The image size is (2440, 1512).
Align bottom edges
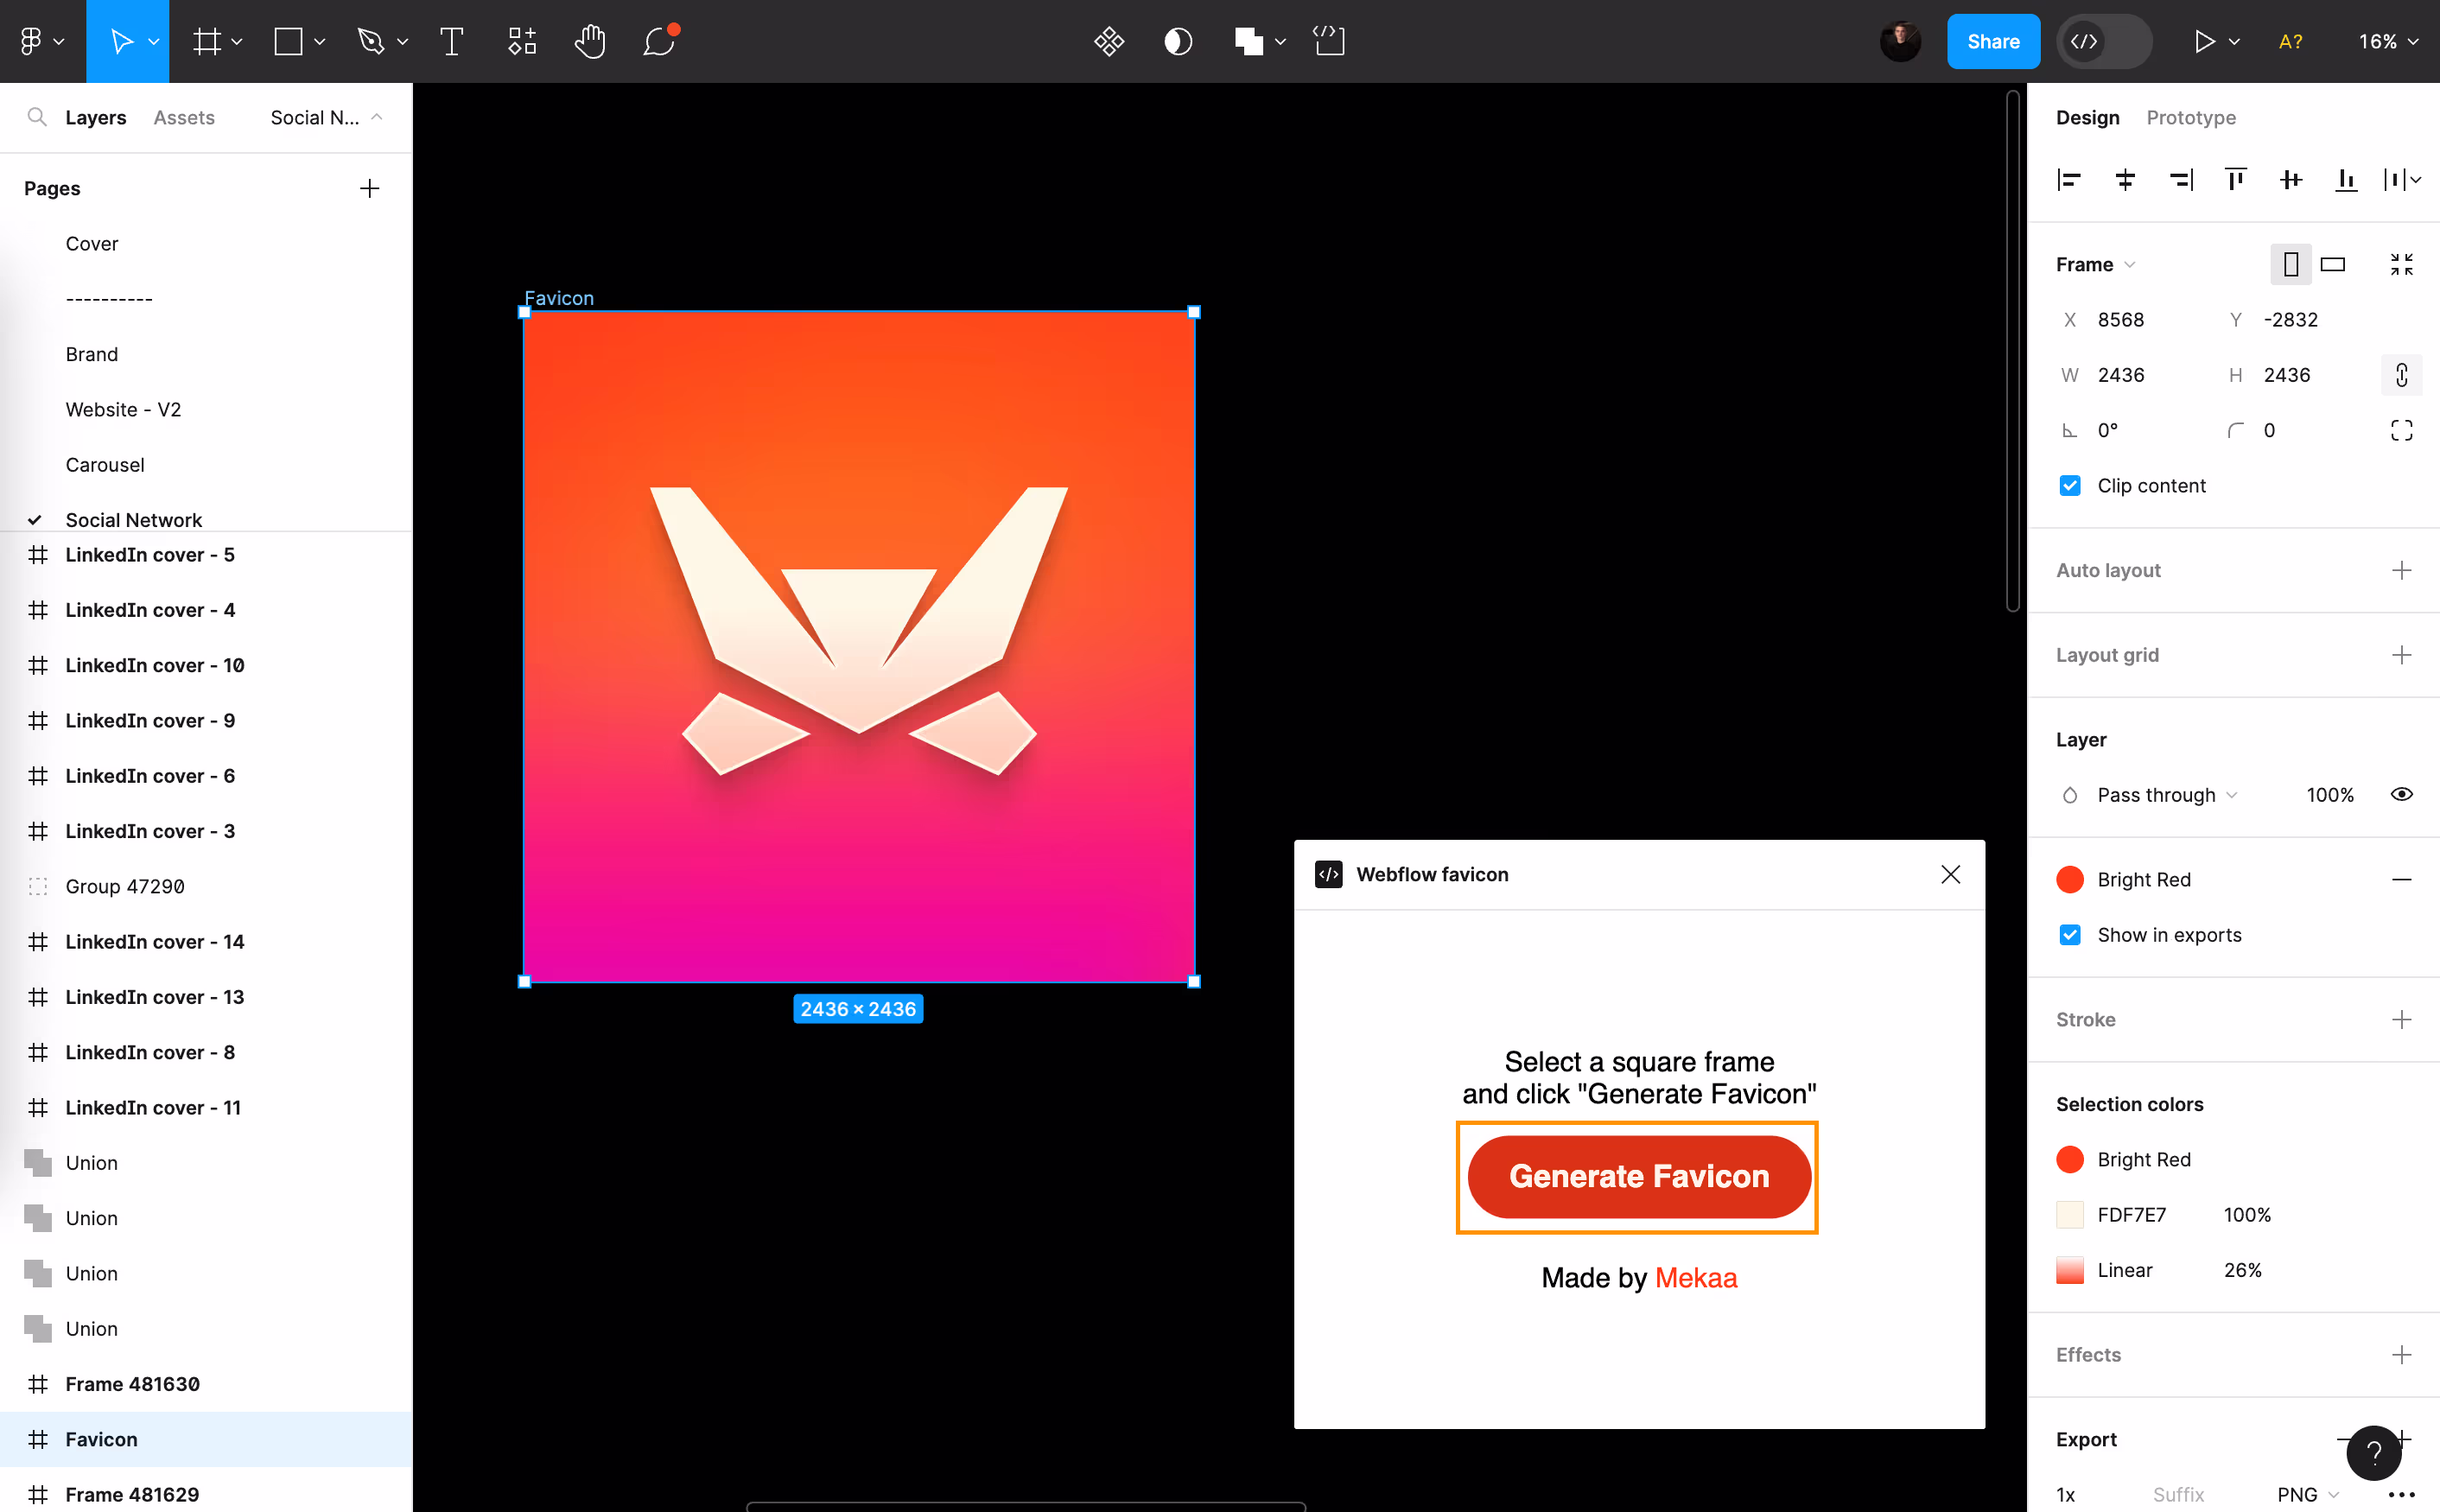click(2346, 180)
